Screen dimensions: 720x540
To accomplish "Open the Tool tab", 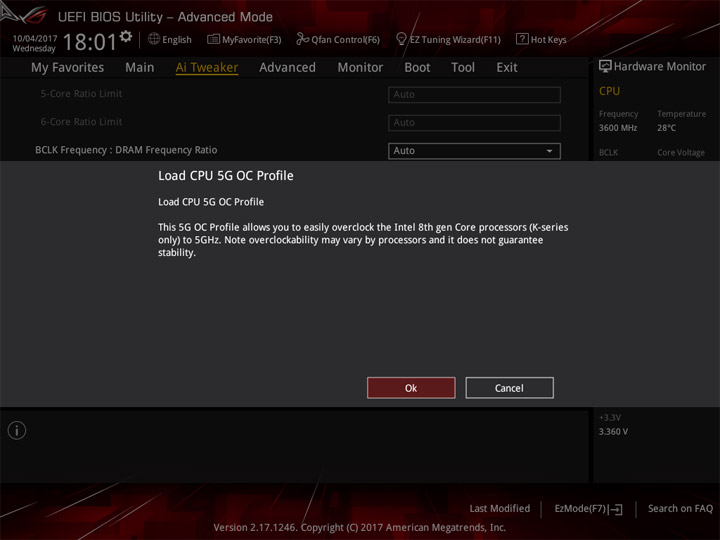I will [463, 68].
